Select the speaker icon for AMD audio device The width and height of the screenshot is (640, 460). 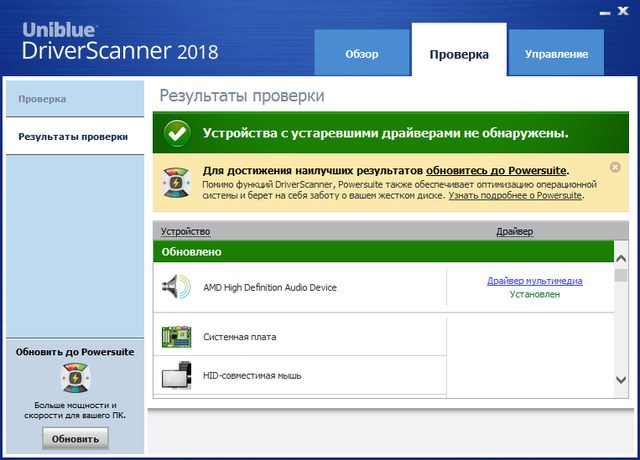tap(175, 287)
